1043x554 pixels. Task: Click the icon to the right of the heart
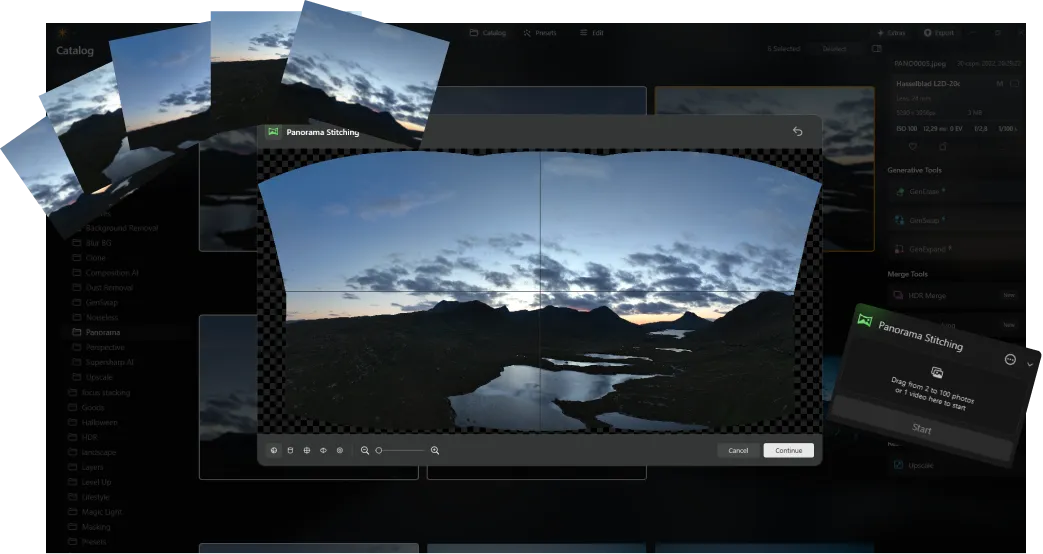click(x=943, y=146)
